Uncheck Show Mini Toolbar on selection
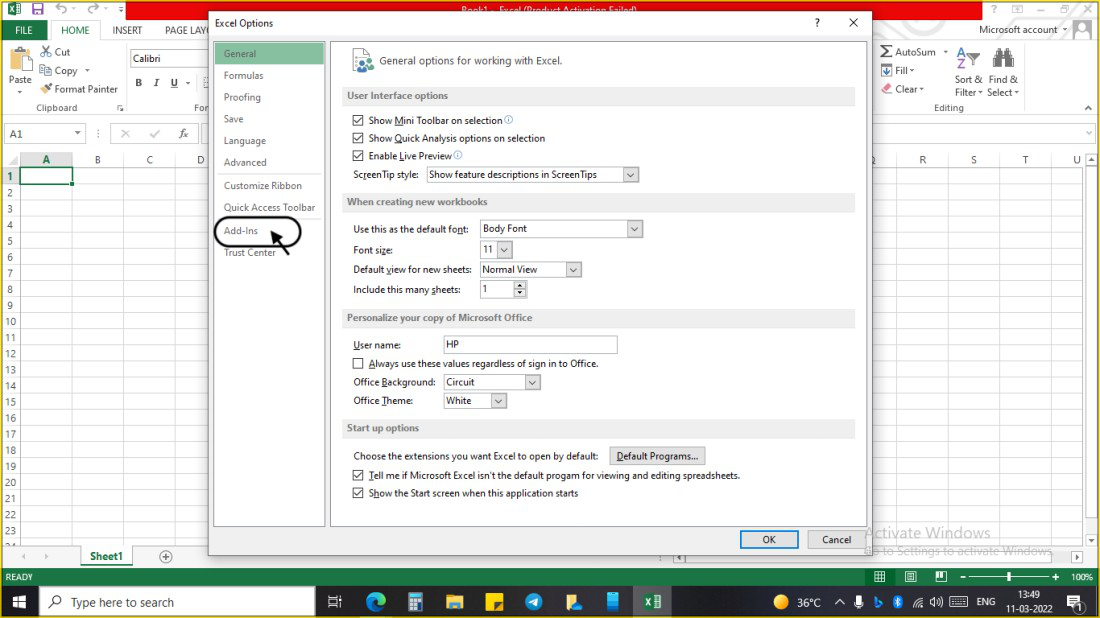Viewport: 1100px width, 618px height. 358,121
